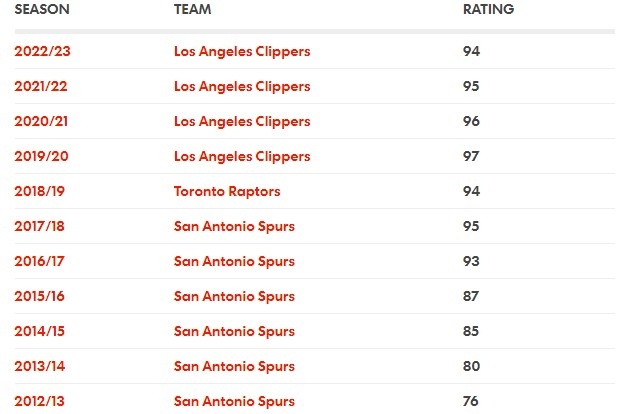The width and height of the screenshot is (619, 414).
Task: Open the 2012/13 season link
Action: click(39, 401)
